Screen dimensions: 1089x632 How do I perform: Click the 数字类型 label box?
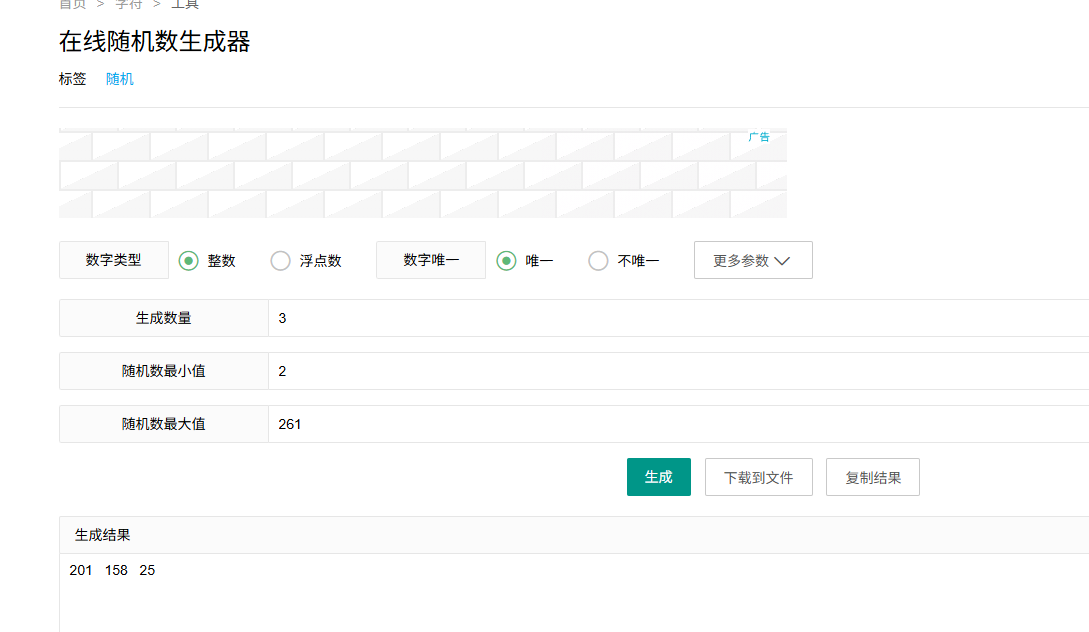[x=114, y=260]
